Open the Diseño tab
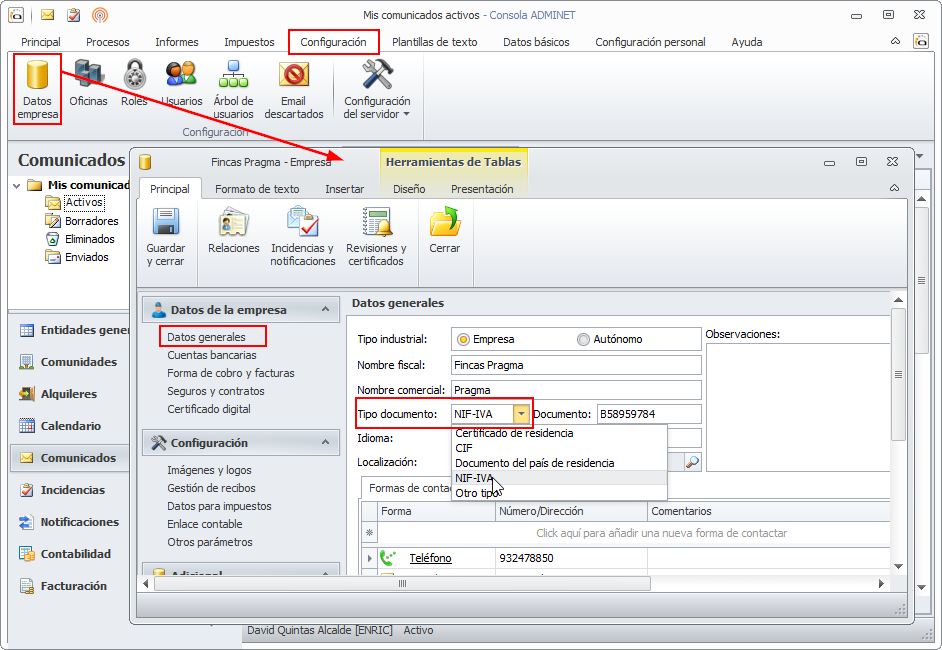This screenshot has width=942, height=650. pyautogui.click(x=409, y=189)
